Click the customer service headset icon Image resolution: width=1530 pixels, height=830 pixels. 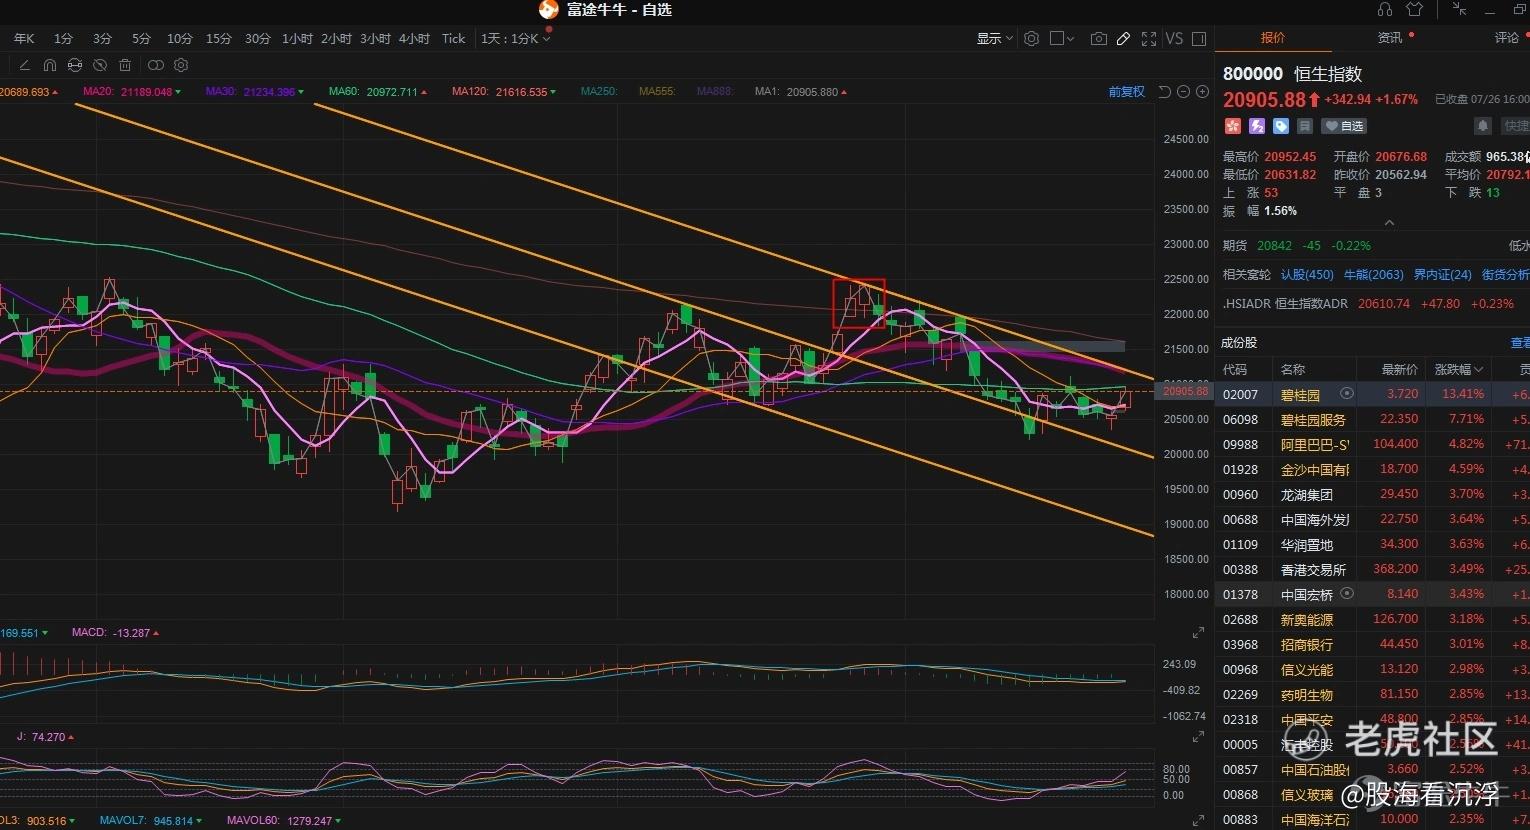point(1385,9)
